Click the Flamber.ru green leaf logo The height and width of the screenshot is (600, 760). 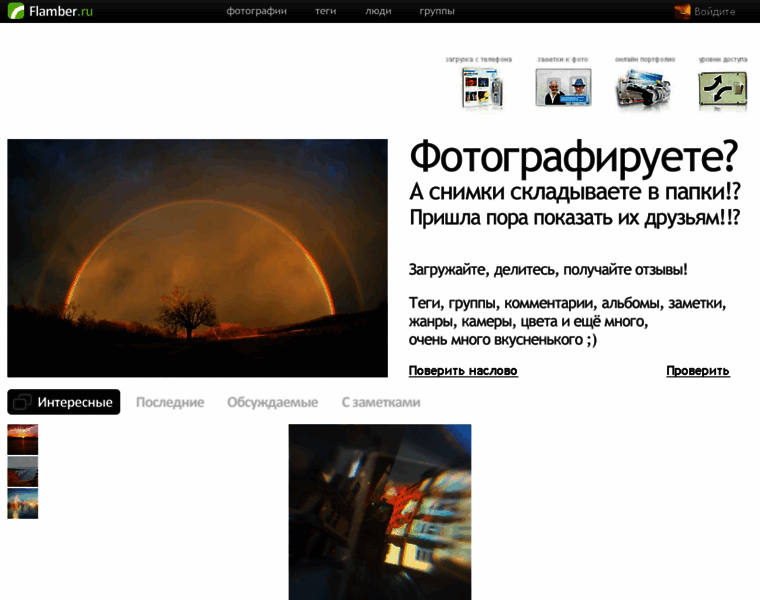click(16, 11)
